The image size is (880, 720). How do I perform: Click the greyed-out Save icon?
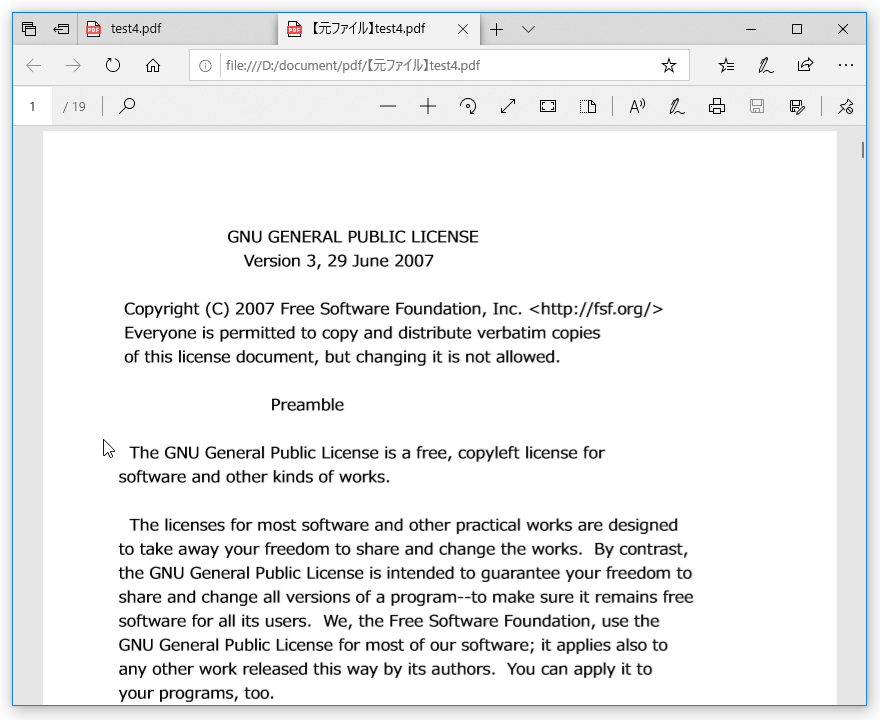[757, 106]
